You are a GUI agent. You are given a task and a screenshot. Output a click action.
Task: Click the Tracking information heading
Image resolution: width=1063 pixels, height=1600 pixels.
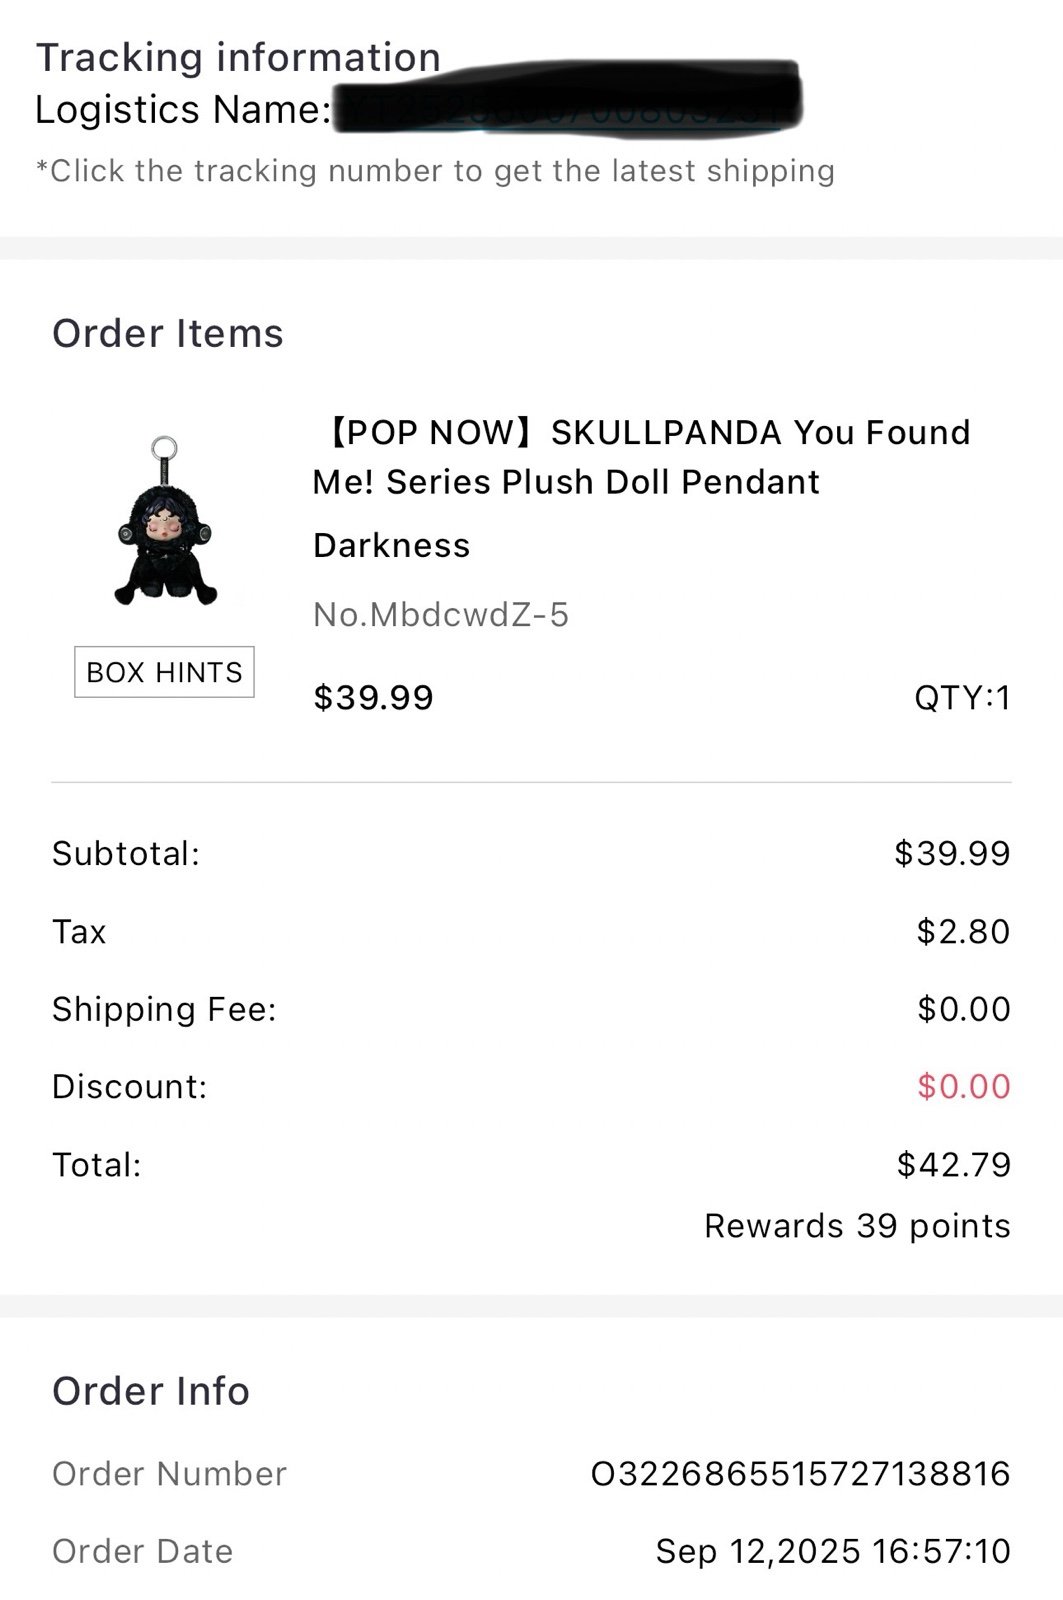tap(238, 58)
